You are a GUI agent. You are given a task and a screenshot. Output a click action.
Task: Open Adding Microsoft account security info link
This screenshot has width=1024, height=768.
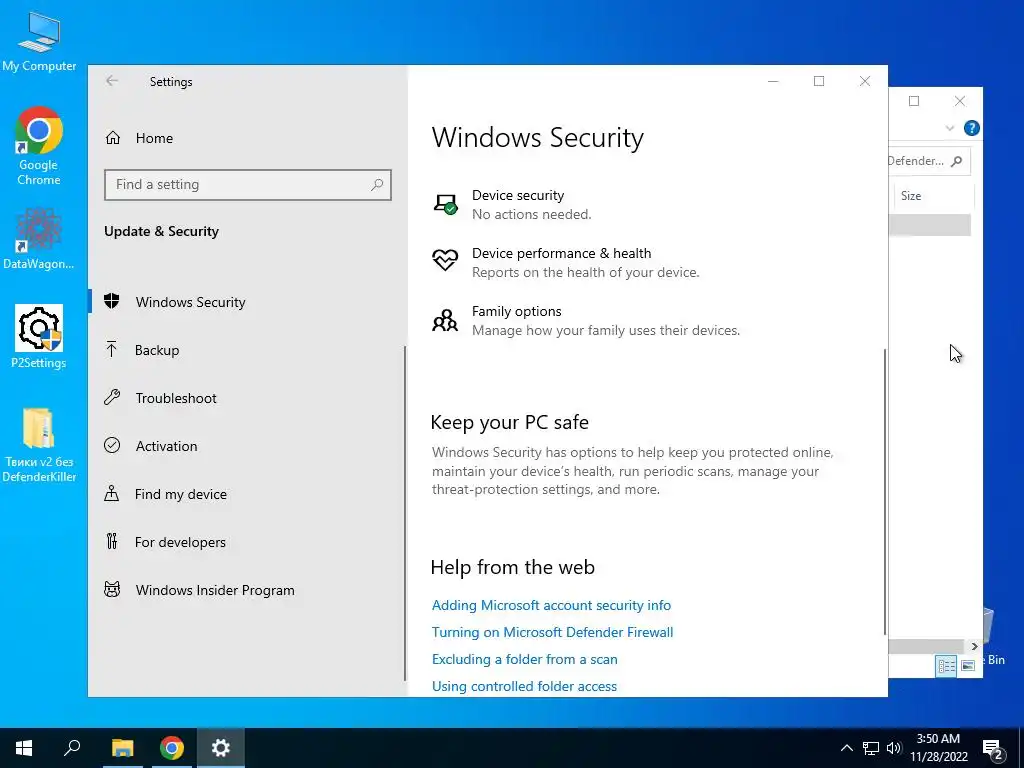pyautogui.click(x=551, y=605)
